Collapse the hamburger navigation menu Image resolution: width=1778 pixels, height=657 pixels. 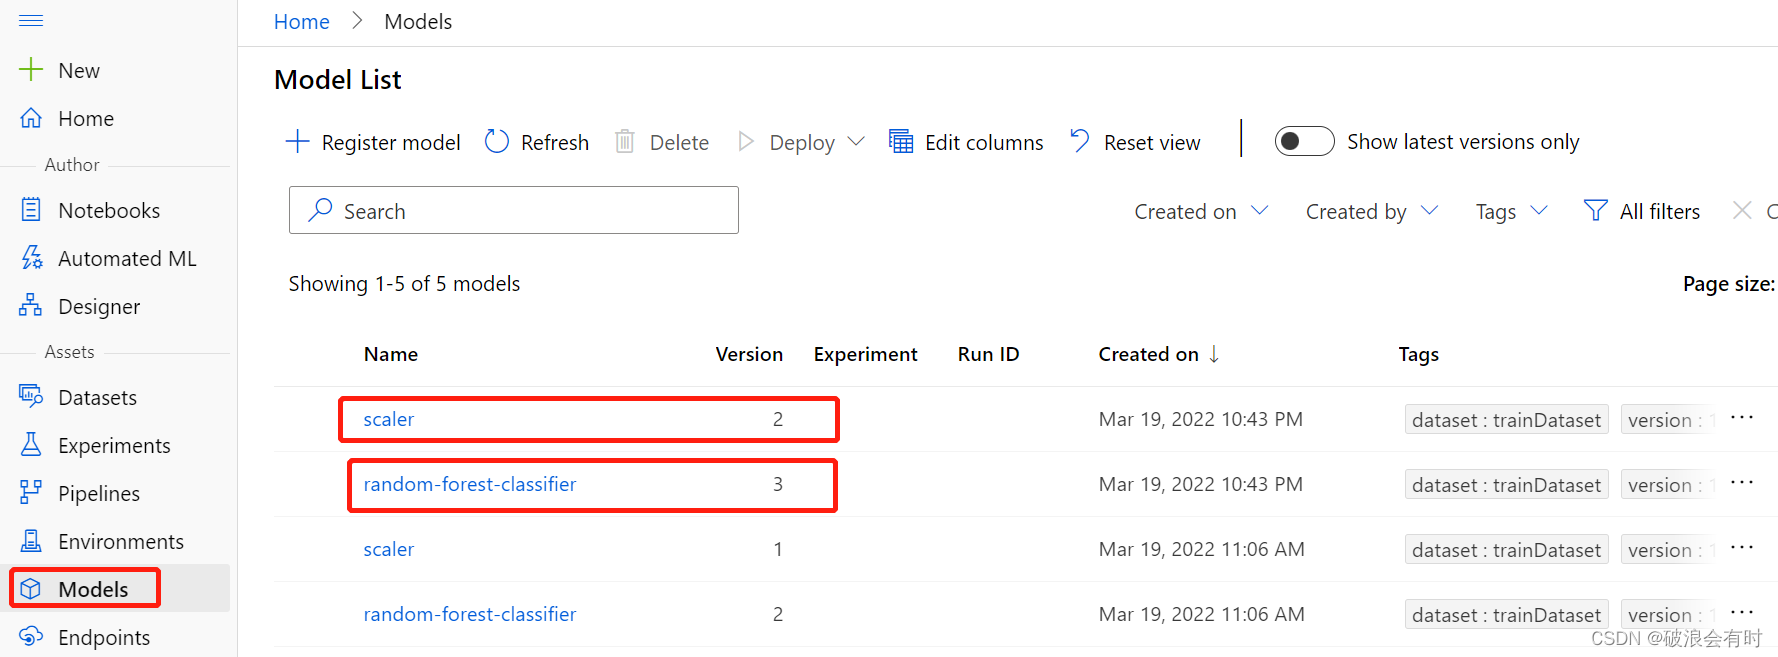(x=31, y=20)
